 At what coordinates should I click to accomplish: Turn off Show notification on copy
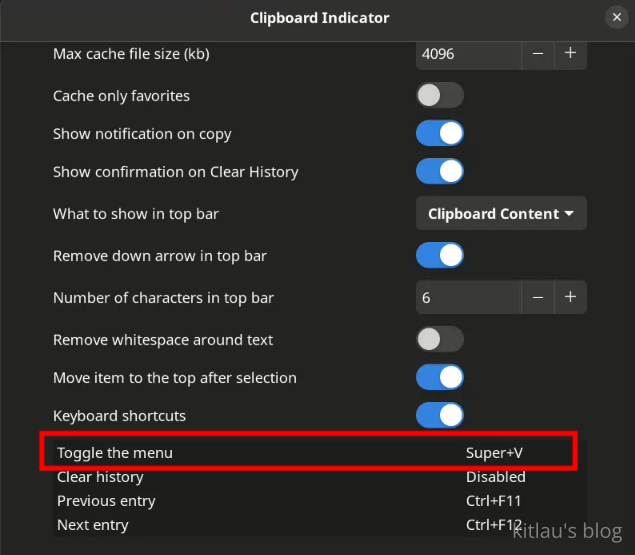[440, 133]
